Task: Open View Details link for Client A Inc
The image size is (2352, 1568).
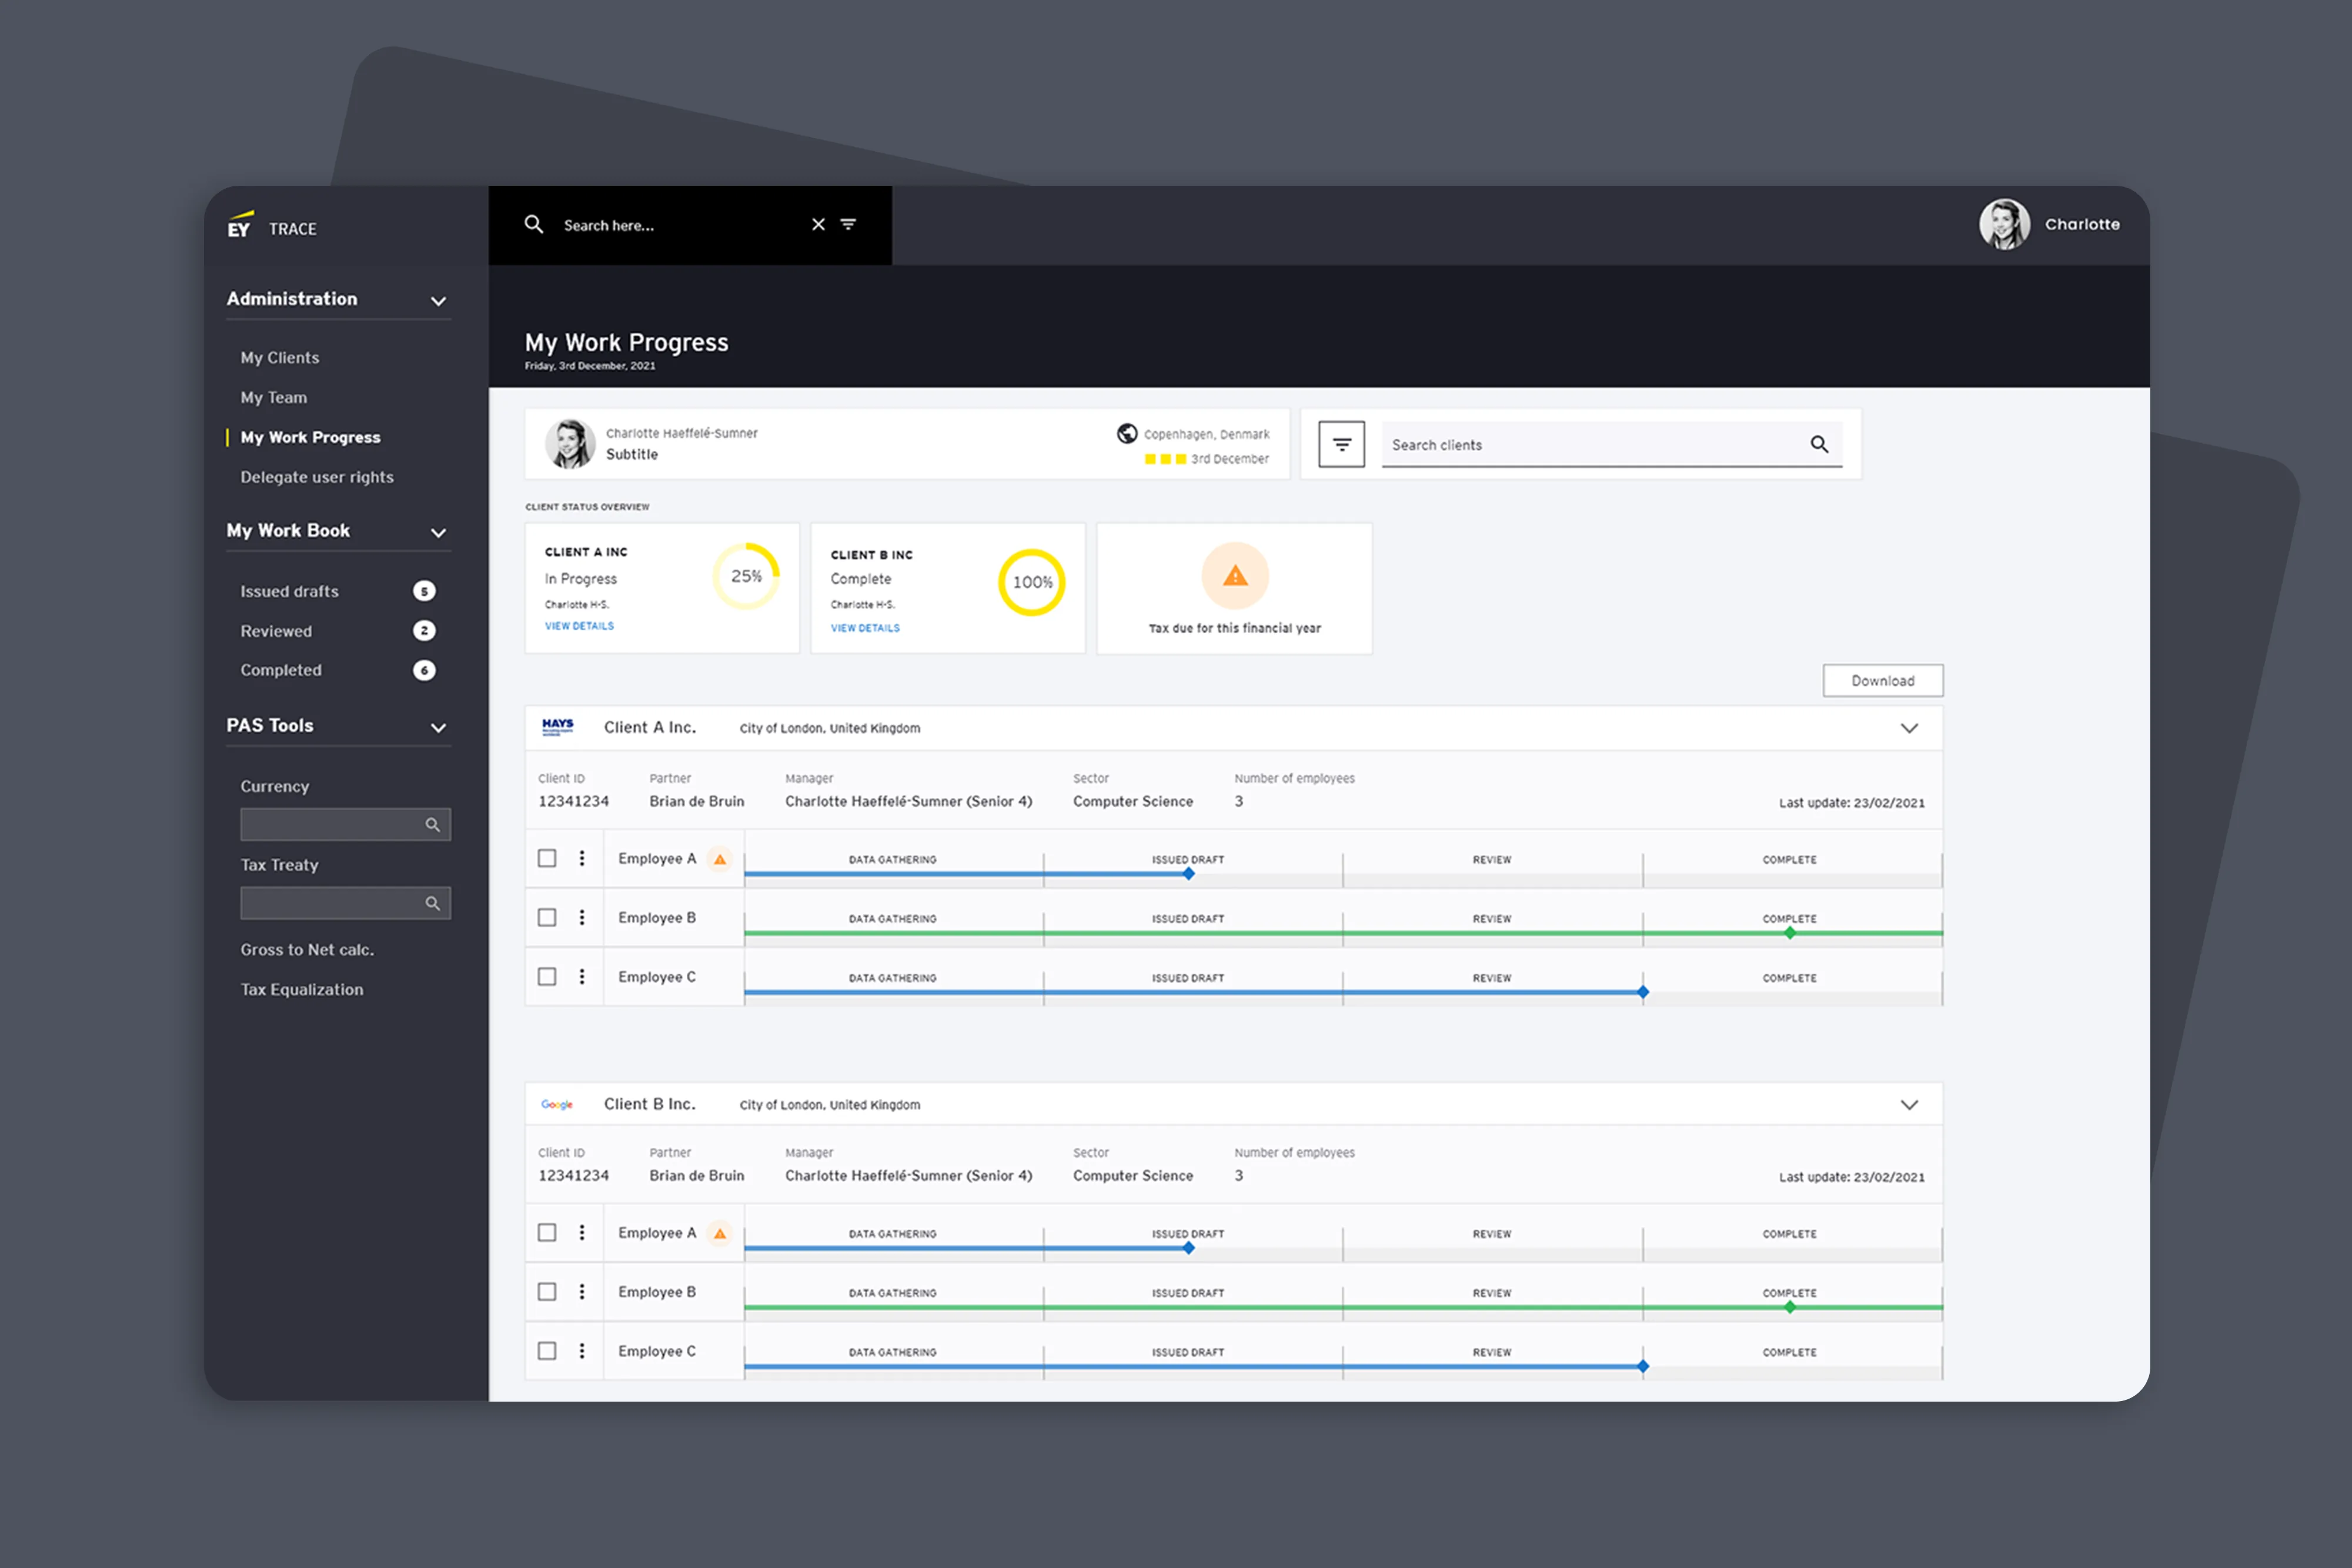Action: click(579, 626)
